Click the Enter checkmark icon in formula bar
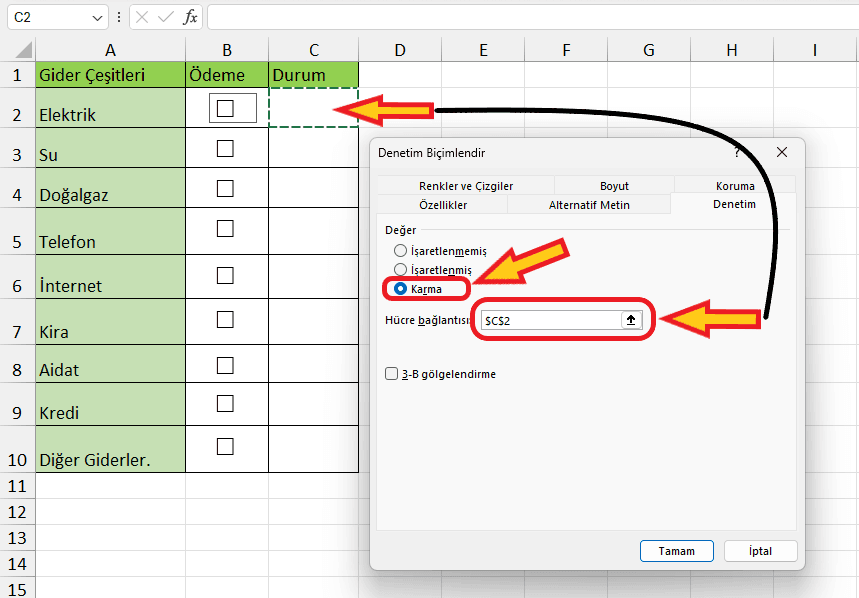859x598 pixels. [x=166, y=17]
